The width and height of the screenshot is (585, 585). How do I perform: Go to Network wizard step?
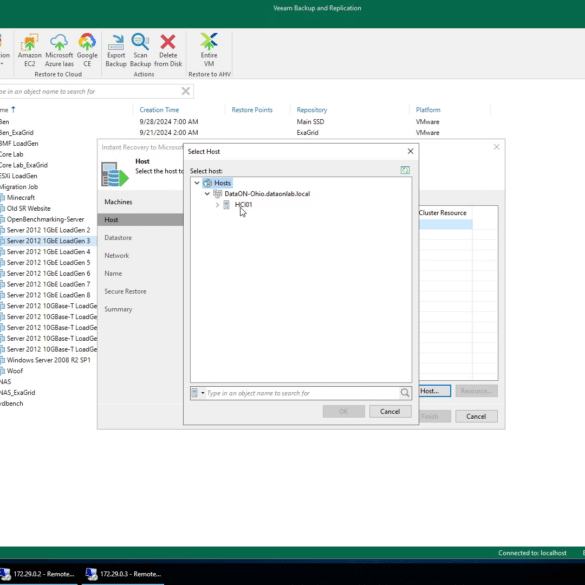[x=116, y=256]
